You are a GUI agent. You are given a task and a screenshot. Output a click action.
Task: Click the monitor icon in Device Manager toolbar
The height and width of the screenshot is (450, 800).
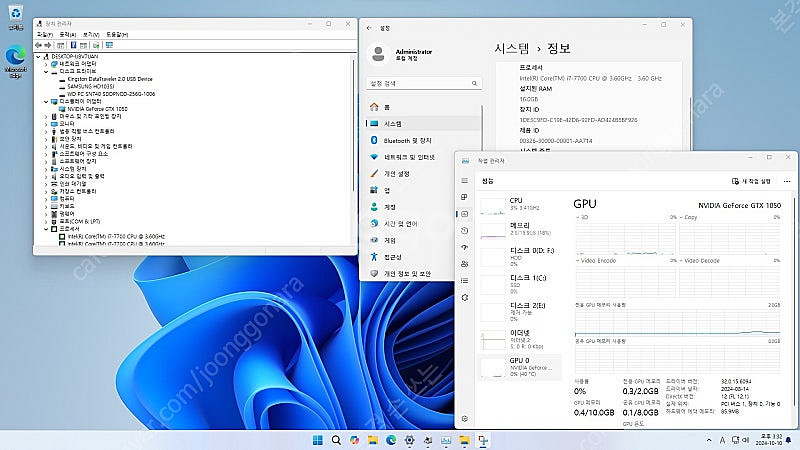pos(109,45)
